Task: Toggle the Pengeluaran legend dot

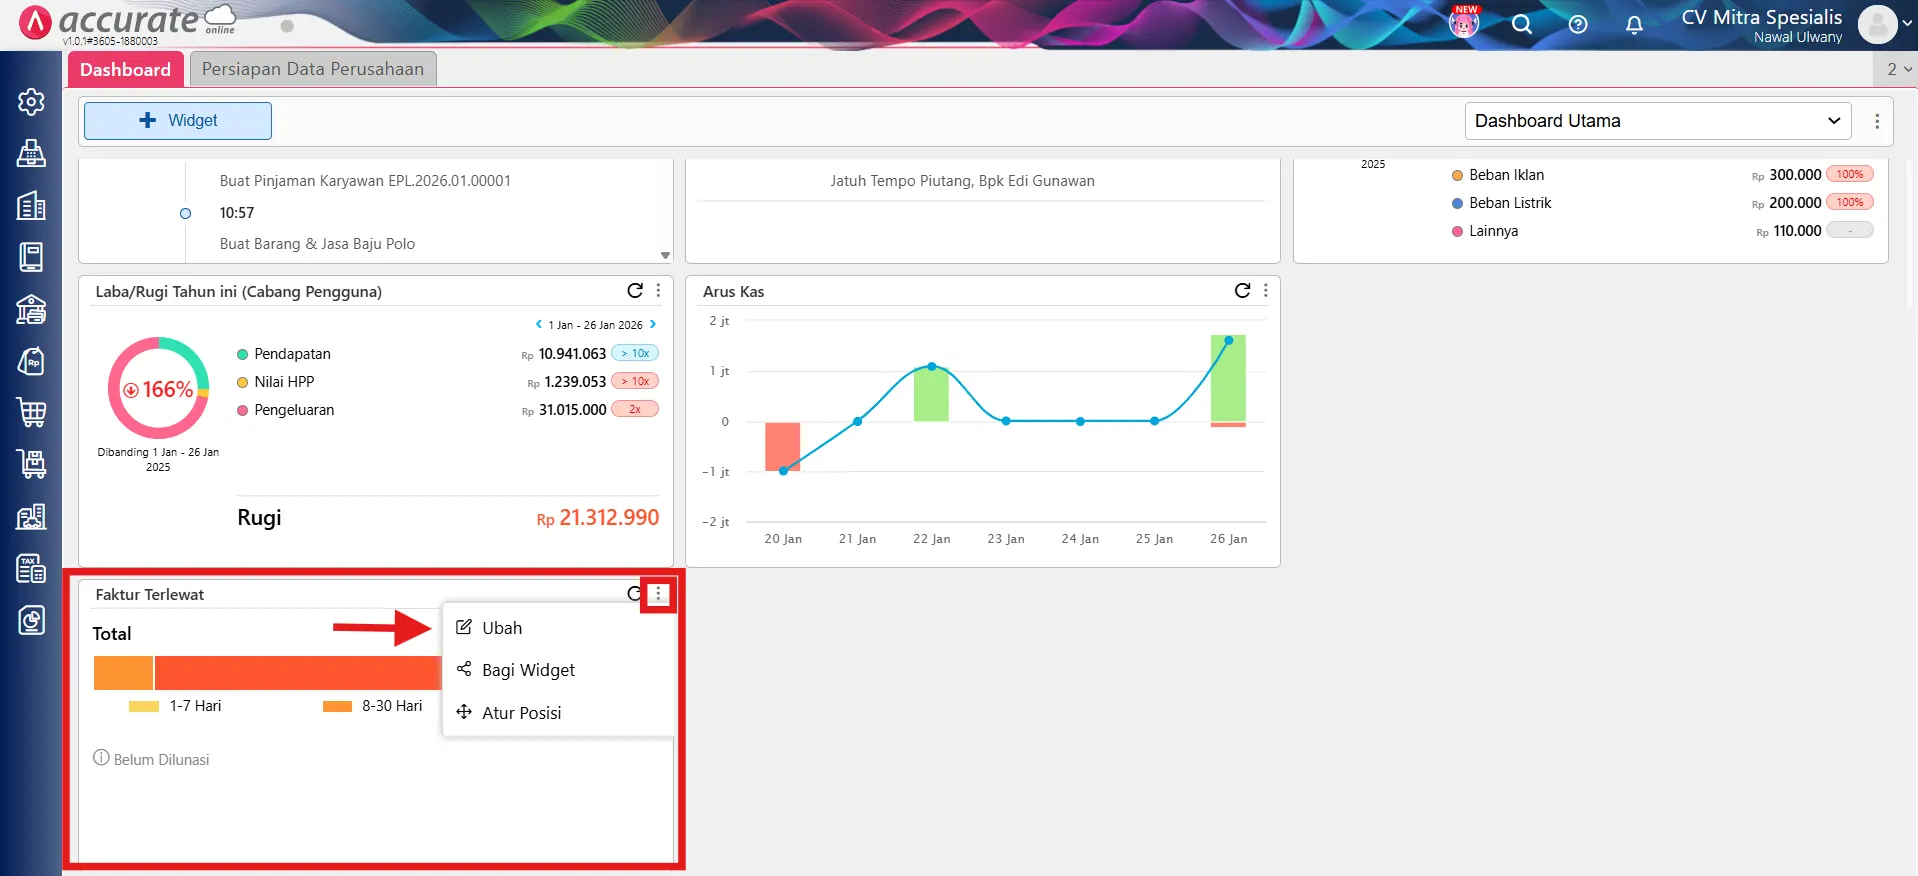Action: (242, 410)
